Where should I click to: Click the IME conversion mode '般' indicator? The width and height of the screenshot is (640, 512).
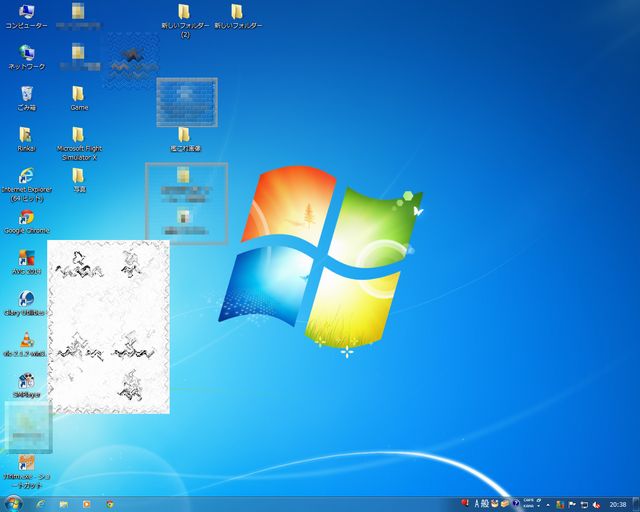(485, 504)
